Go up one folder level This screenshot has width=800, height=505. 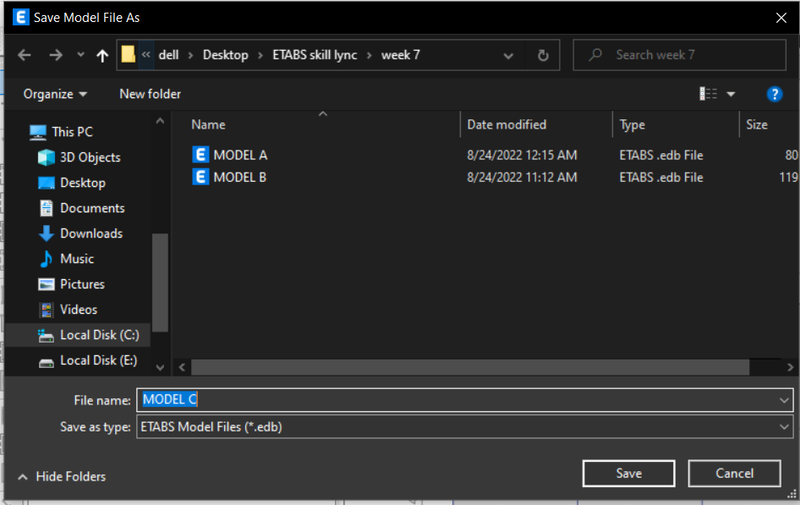tap(103, 55)
